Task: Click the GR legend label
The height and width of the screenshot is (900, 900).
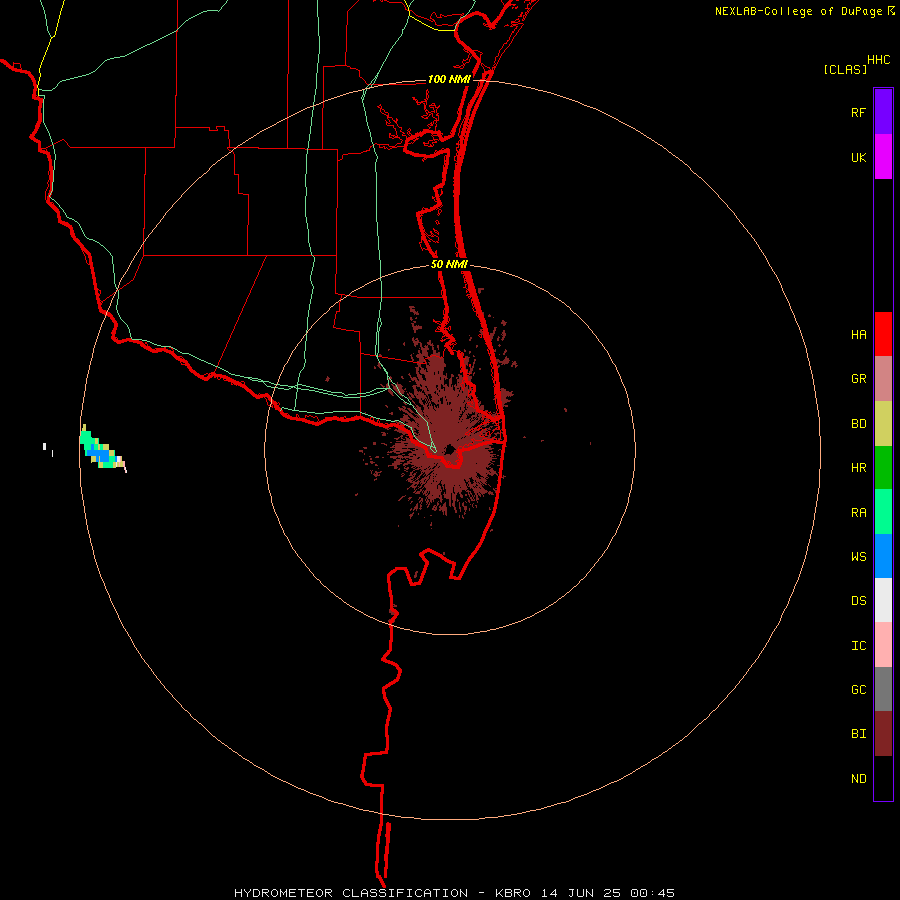Action: coord(858,379)
